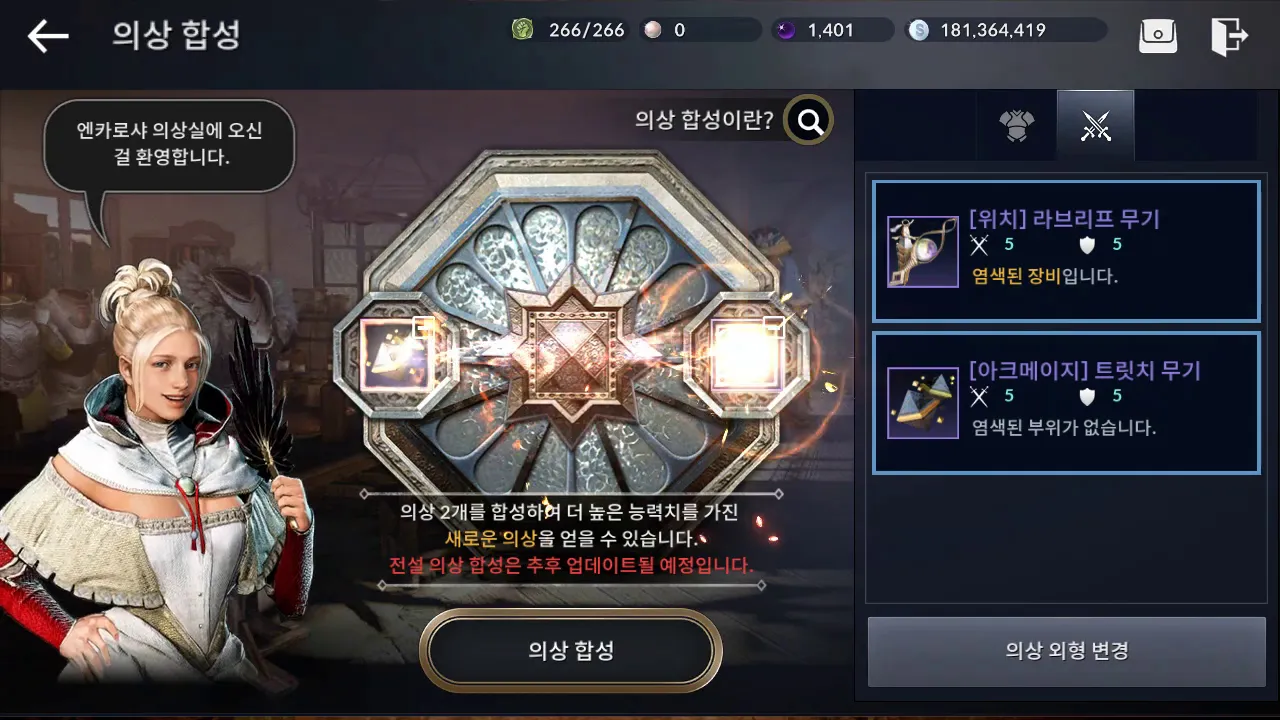1280x720 pixels.
Task: Select the [위치] 라브리프 무기 item
Action: [1066, 251]
